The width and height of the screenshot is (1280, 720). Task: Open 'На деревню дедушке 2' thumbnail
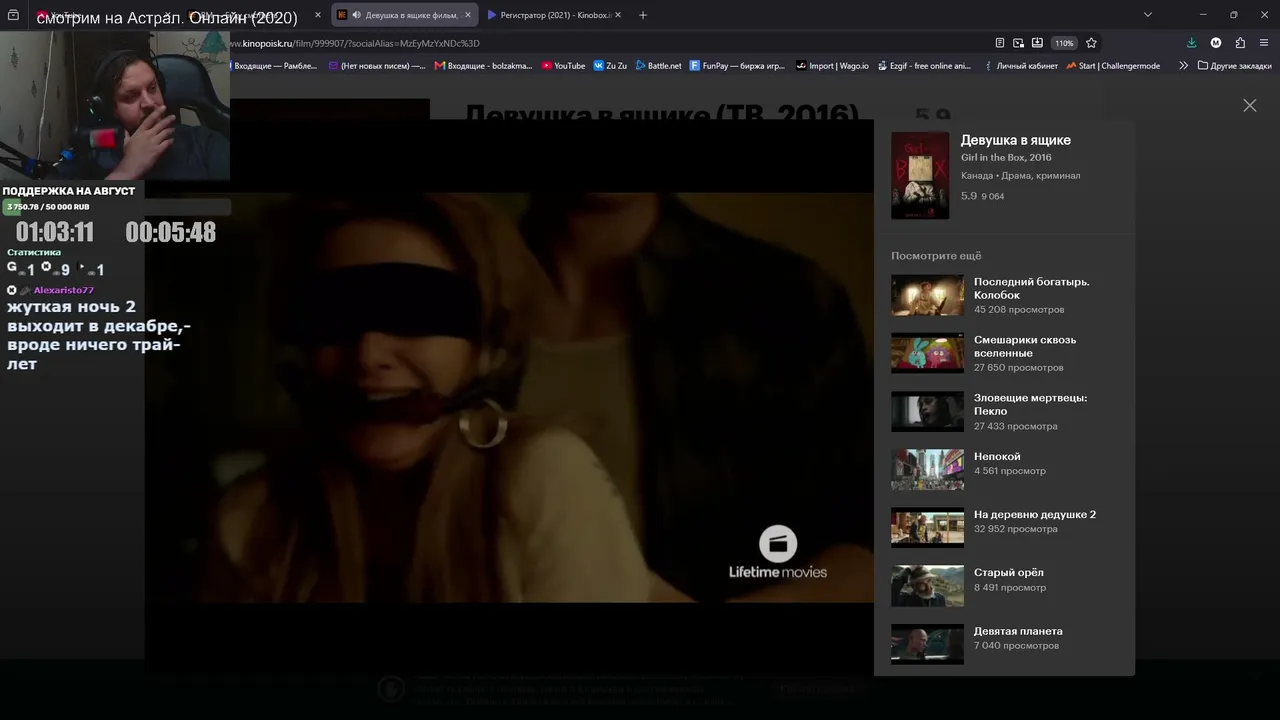coord(927,528)
